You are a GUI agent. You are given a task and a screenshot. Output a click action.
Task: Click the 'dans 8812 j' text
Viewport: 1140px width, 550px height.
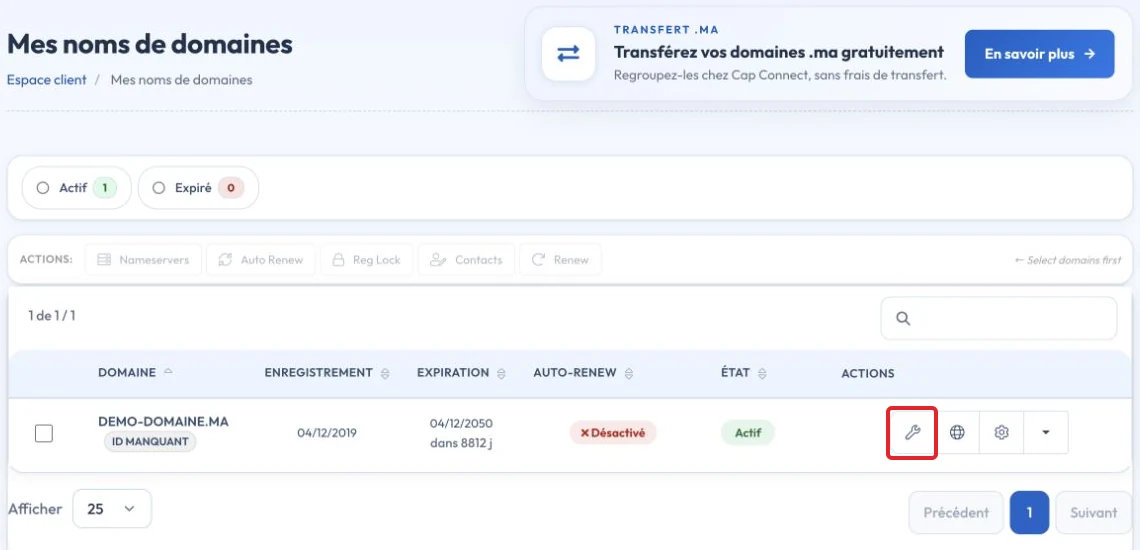461,442
